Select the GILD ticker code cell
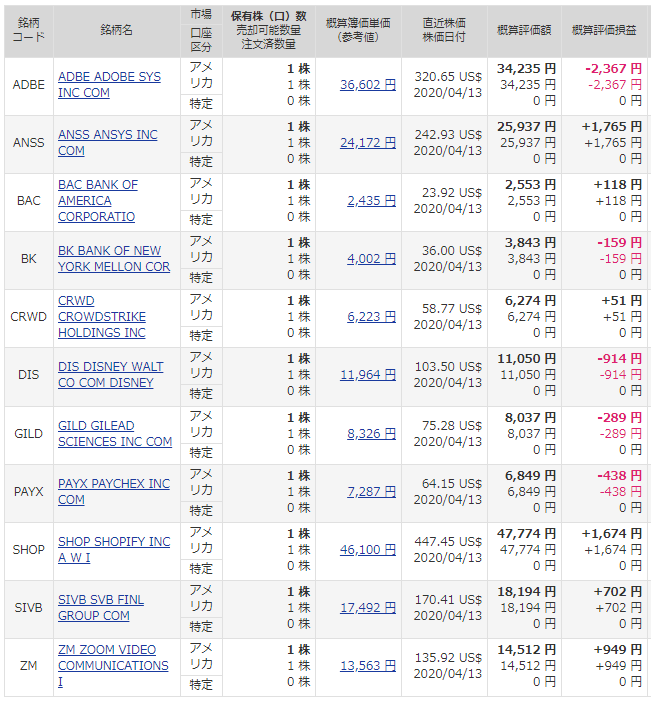This screenshot has width=651, height=702. pyautogui.click(x=29, y=434)
